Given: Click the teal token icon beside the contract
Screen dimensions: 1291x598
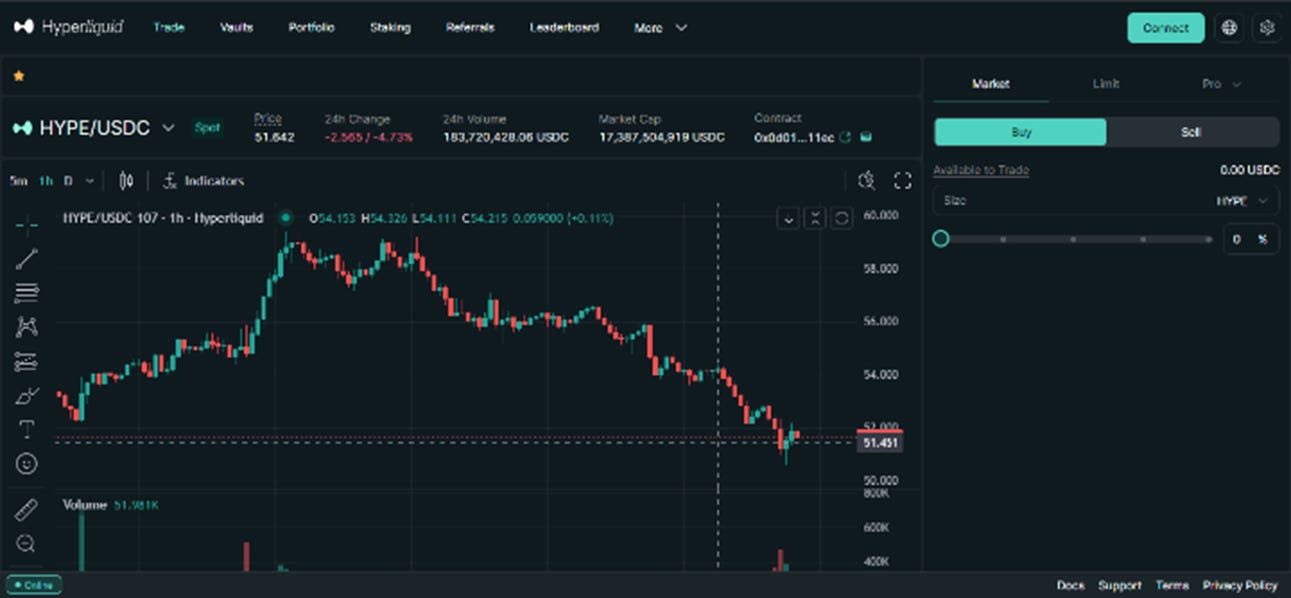Looking at the screenshot, I should (x=866, y=137).
